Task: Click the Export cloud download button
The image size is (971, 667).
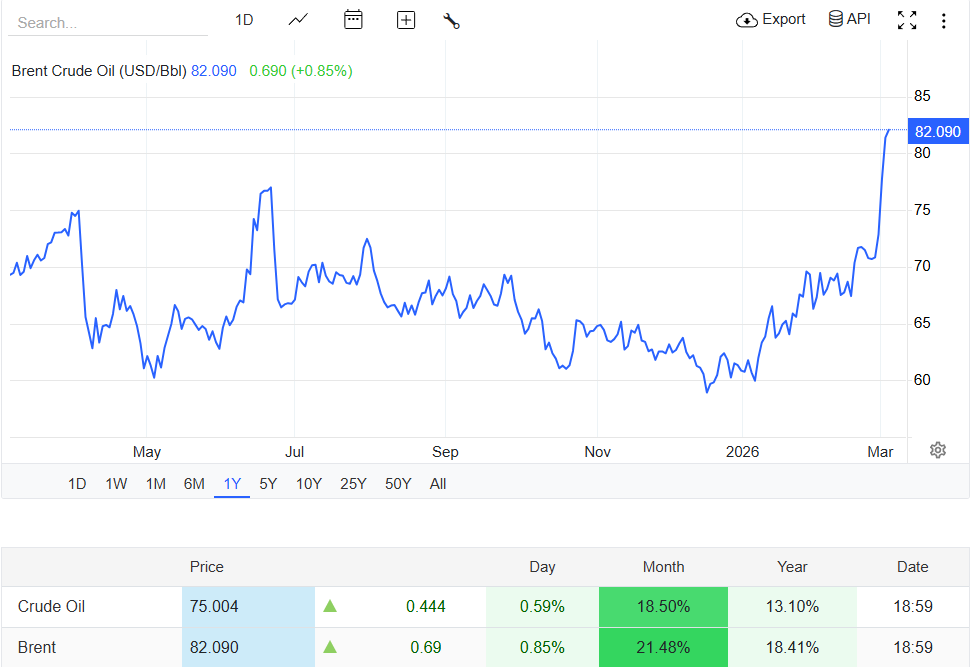Action: [x=770, y=20]
